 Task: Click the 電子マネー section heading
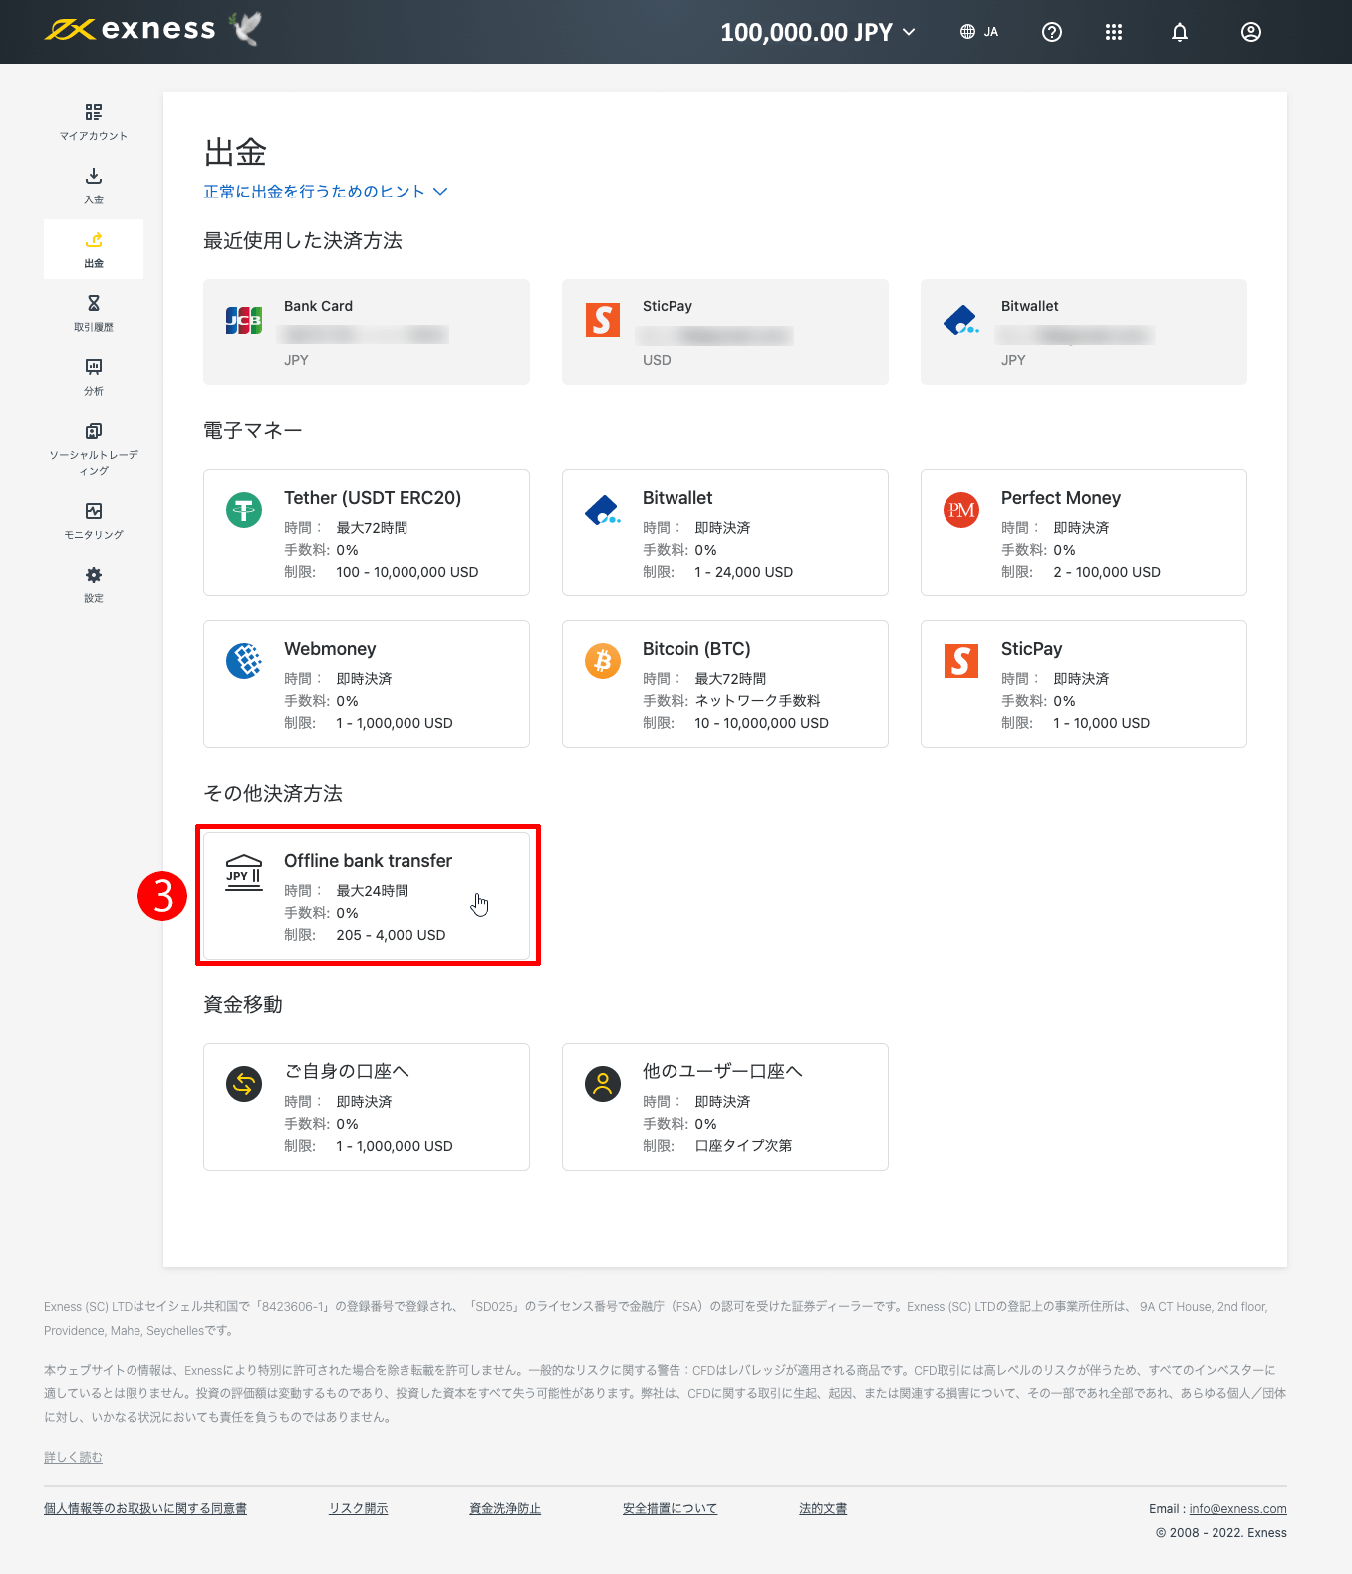point(253,431)
